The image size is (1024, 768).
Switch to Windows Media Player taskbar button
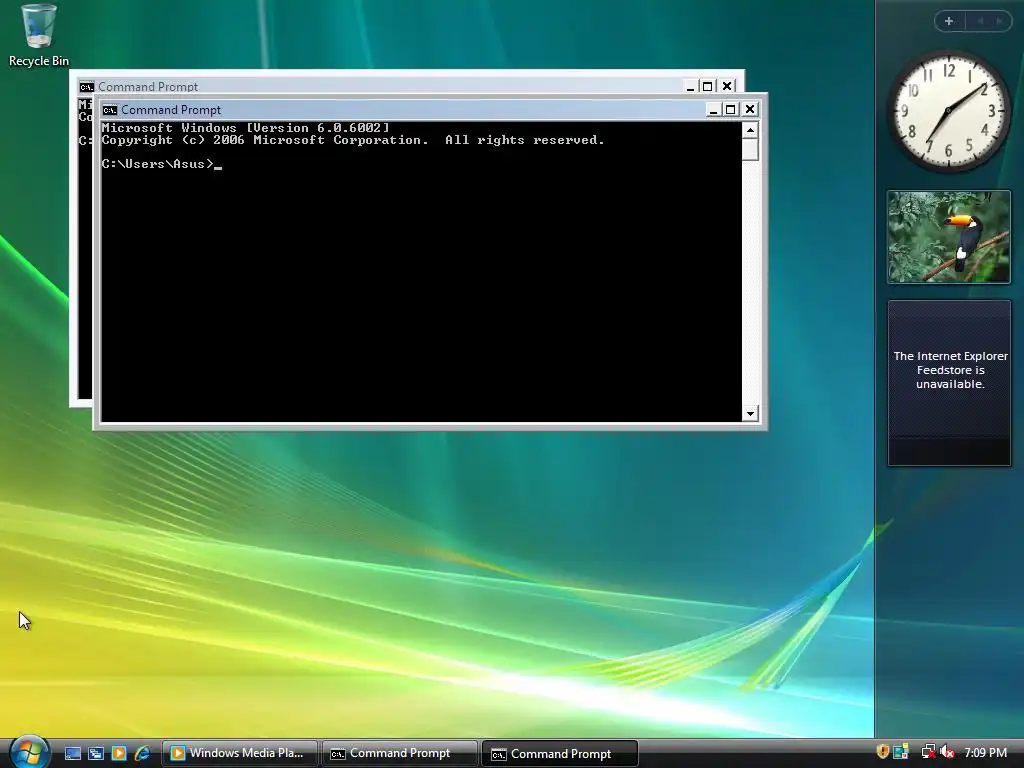(240, 753)
